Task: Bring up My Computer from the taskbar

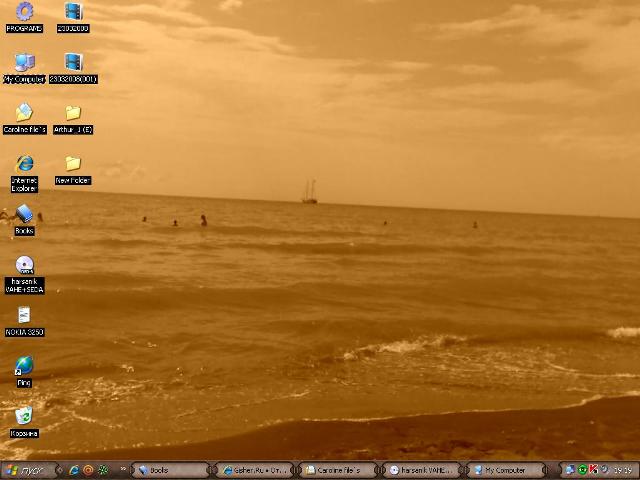Action: point(506,470)
